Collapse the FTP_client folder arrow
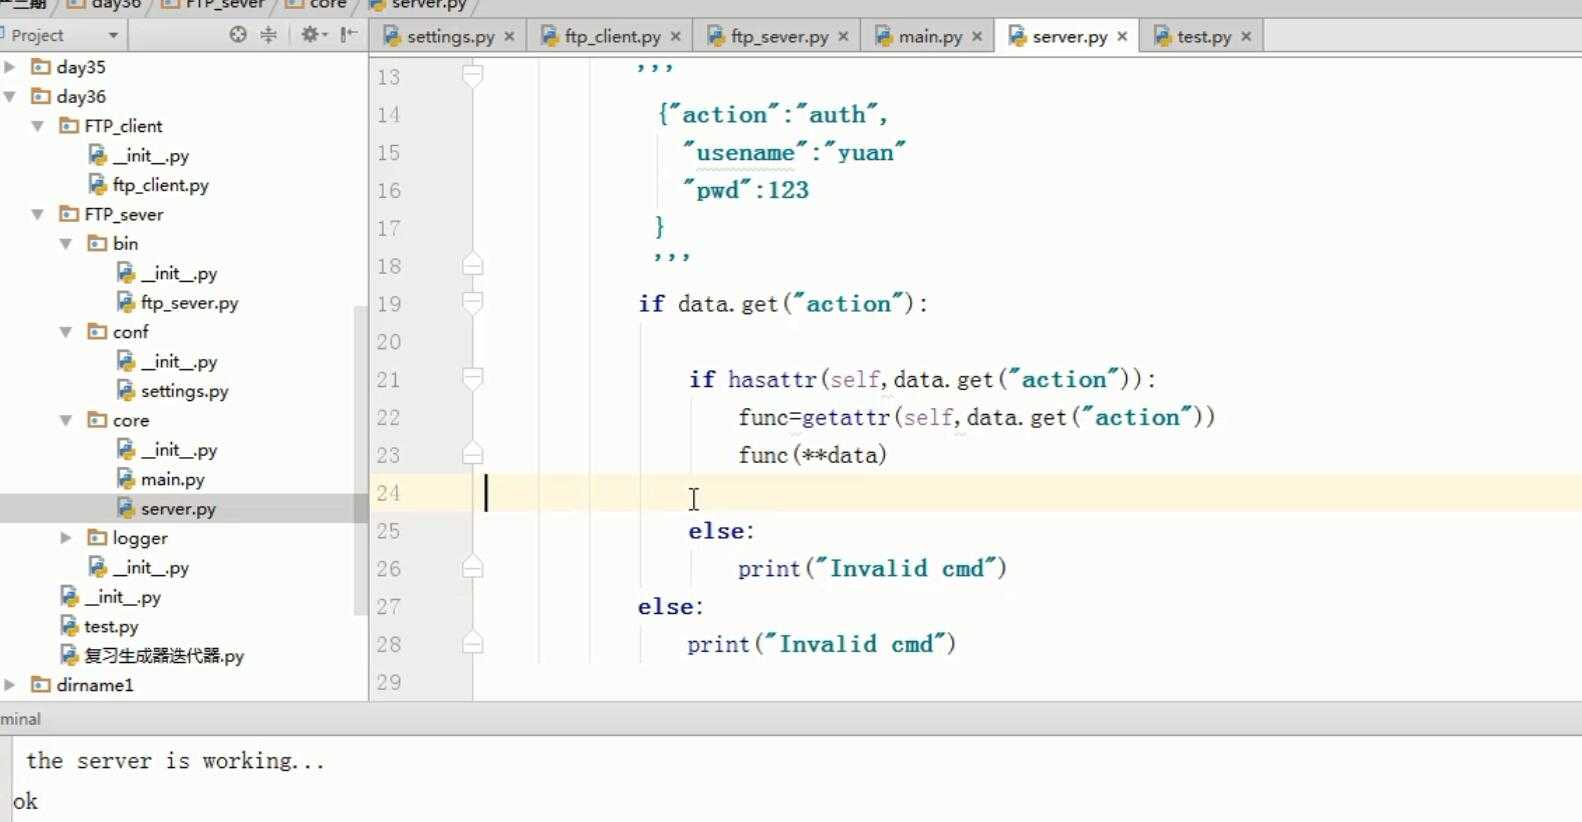1582x822 pixels. (x=38, y=126)
